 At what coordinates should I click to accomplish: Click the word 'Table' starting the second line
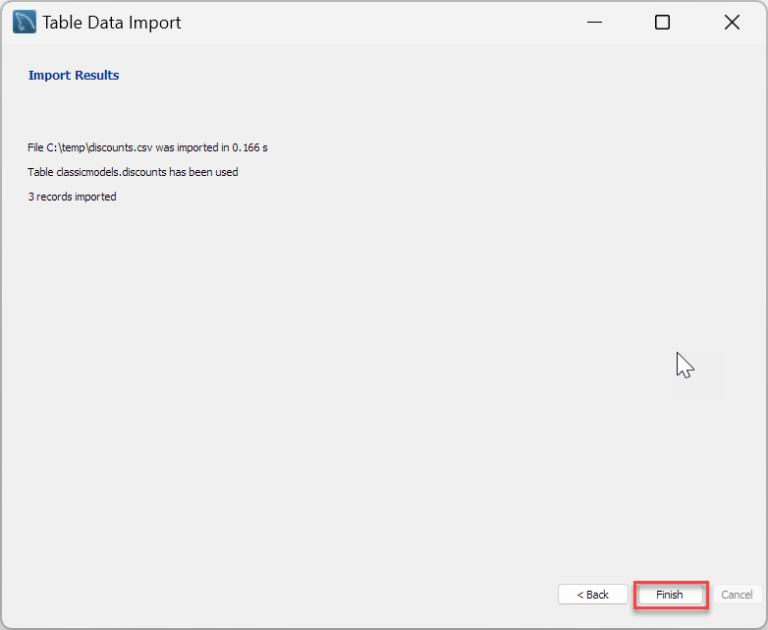(40, 172)
